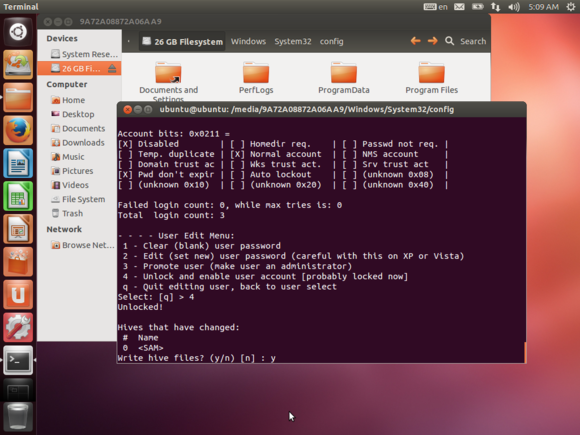This screenshot has width=580, height=435.
Task: Go forward in file manager history
Action: [x=432, y=41]
